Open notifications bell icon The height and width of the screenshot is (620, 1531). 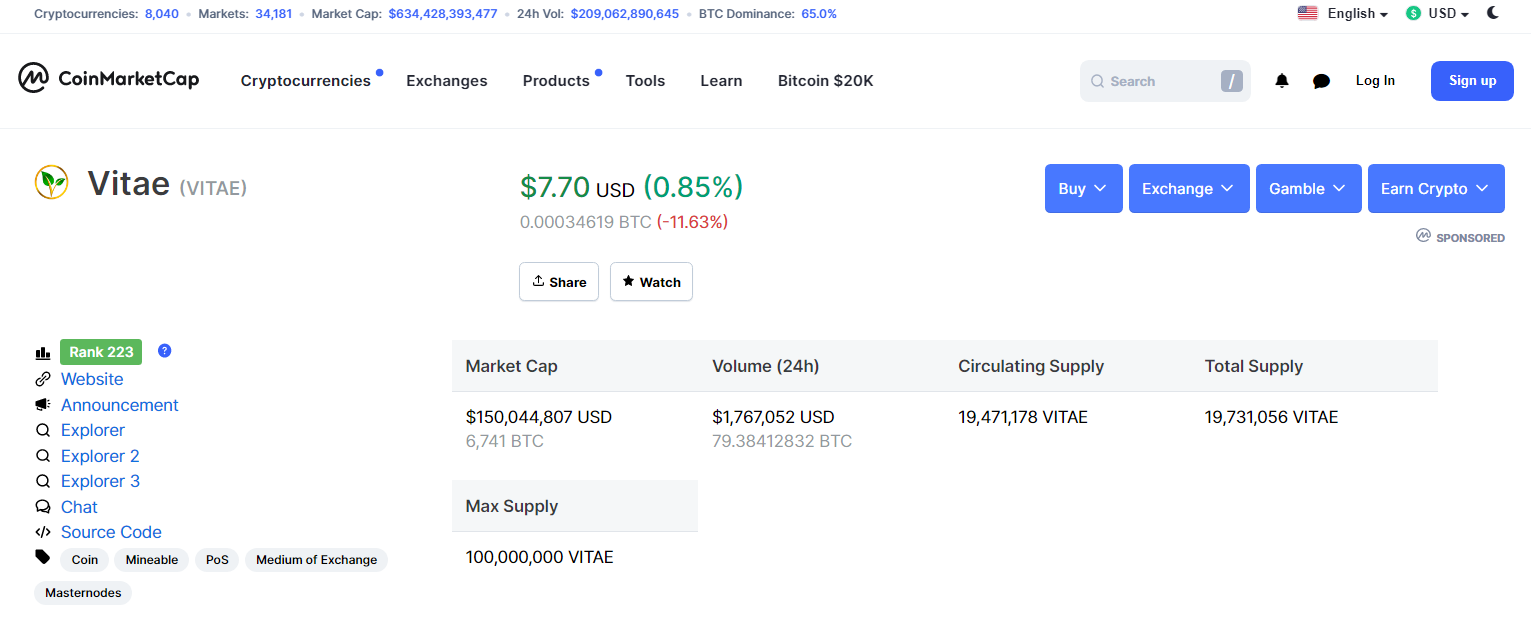click(x=1282, y=81)
